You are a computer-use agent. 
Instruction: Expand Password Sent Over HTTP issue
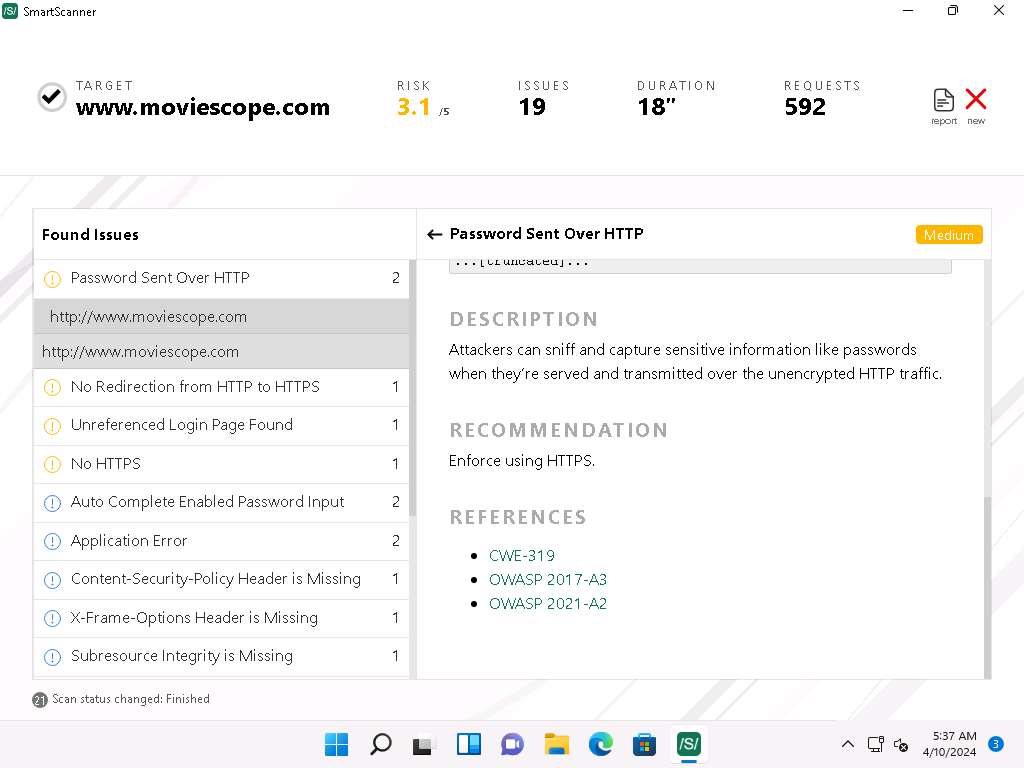click(x=160, y=278)
